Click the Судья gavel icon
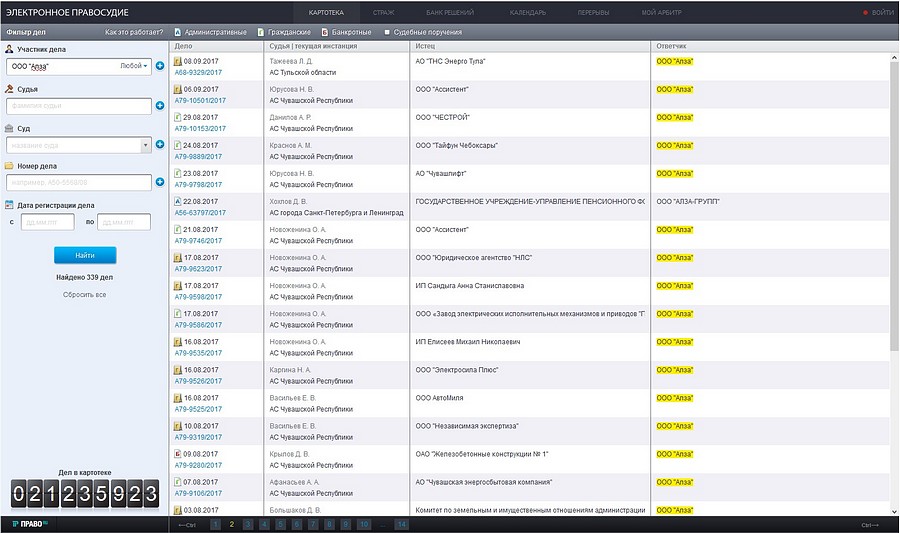900x533 pixels. click(x=9, y=89)
